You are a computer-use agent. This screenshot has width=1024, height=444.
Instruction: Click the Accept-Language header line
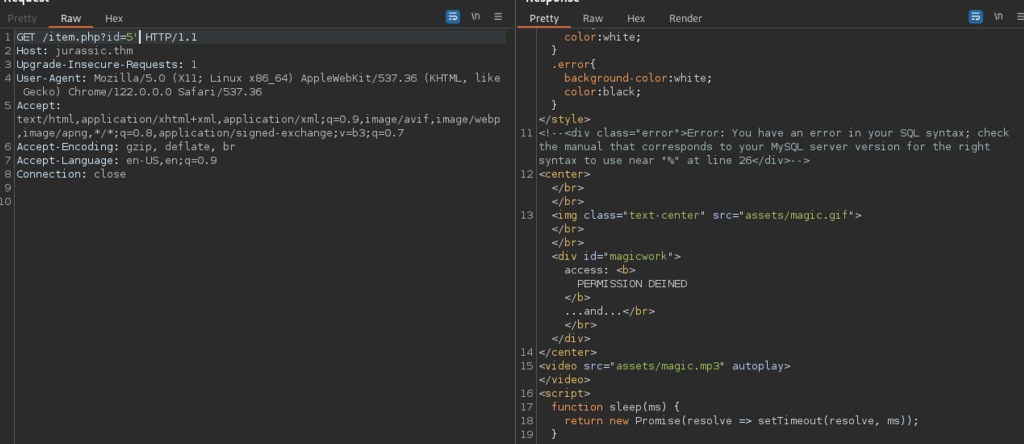[x=117, y=160]
